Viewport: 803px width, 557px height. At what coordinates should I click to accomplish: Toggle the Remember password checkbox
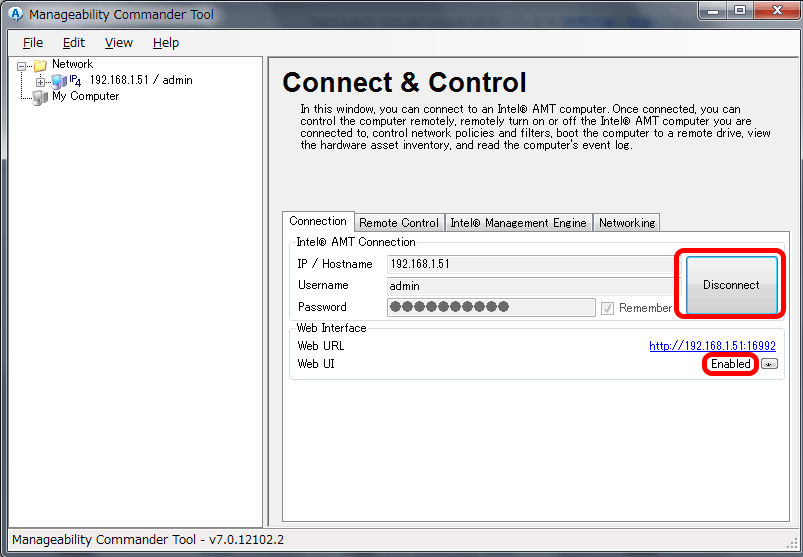(x=607, y=308)
